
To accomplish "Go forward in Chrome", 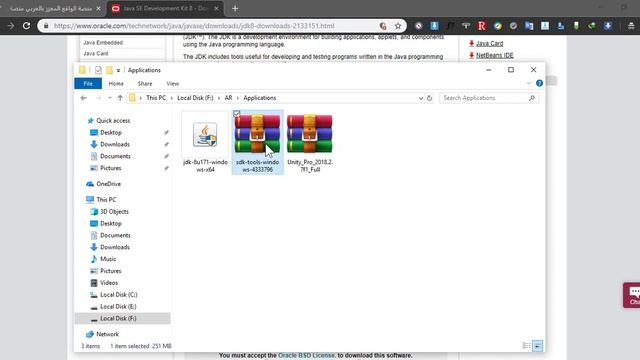I will point(11,26).
